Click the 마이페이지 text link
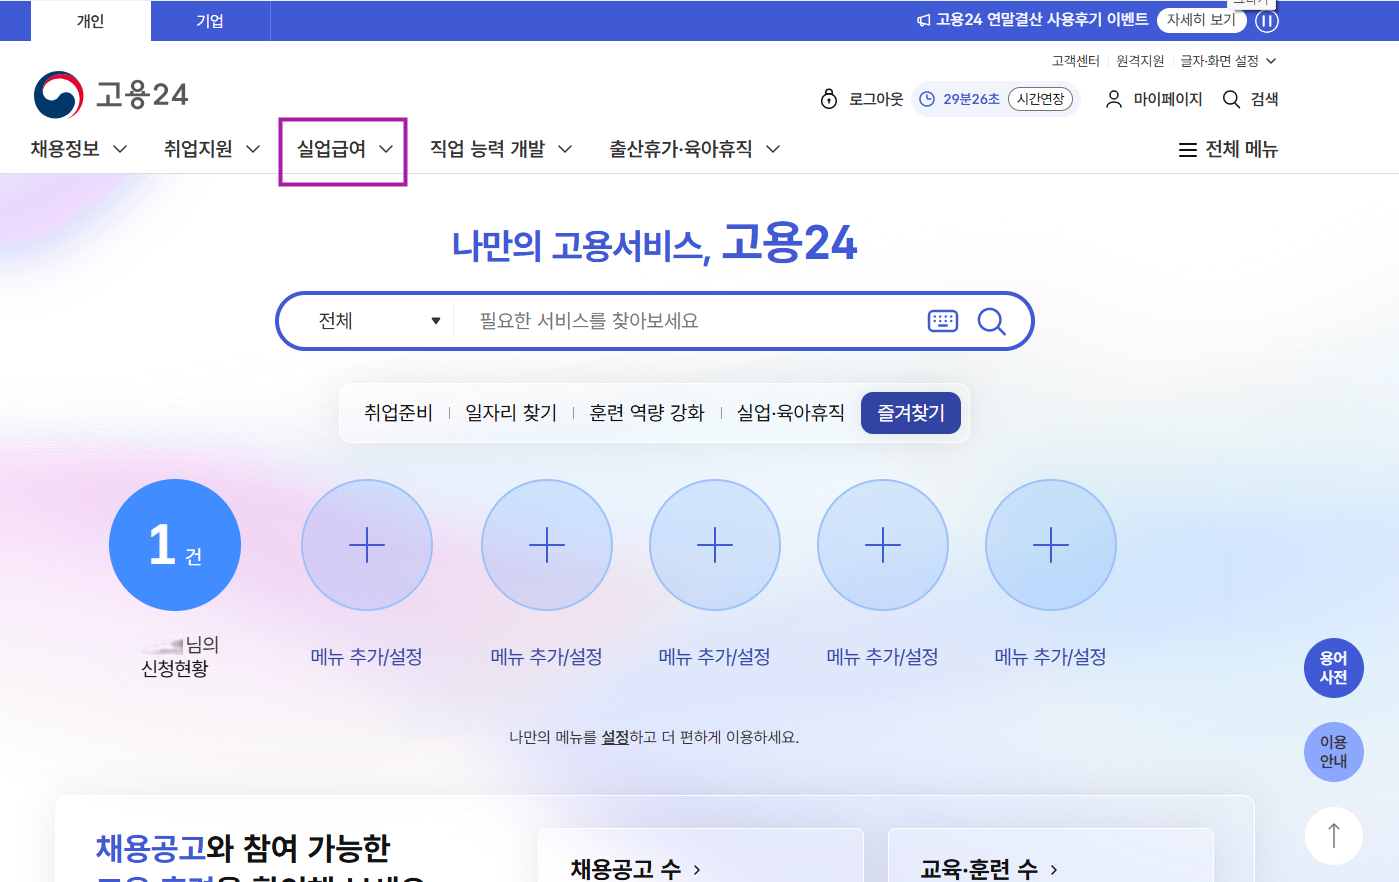The image size is (1399, 882). click(x=1168, y=99)
